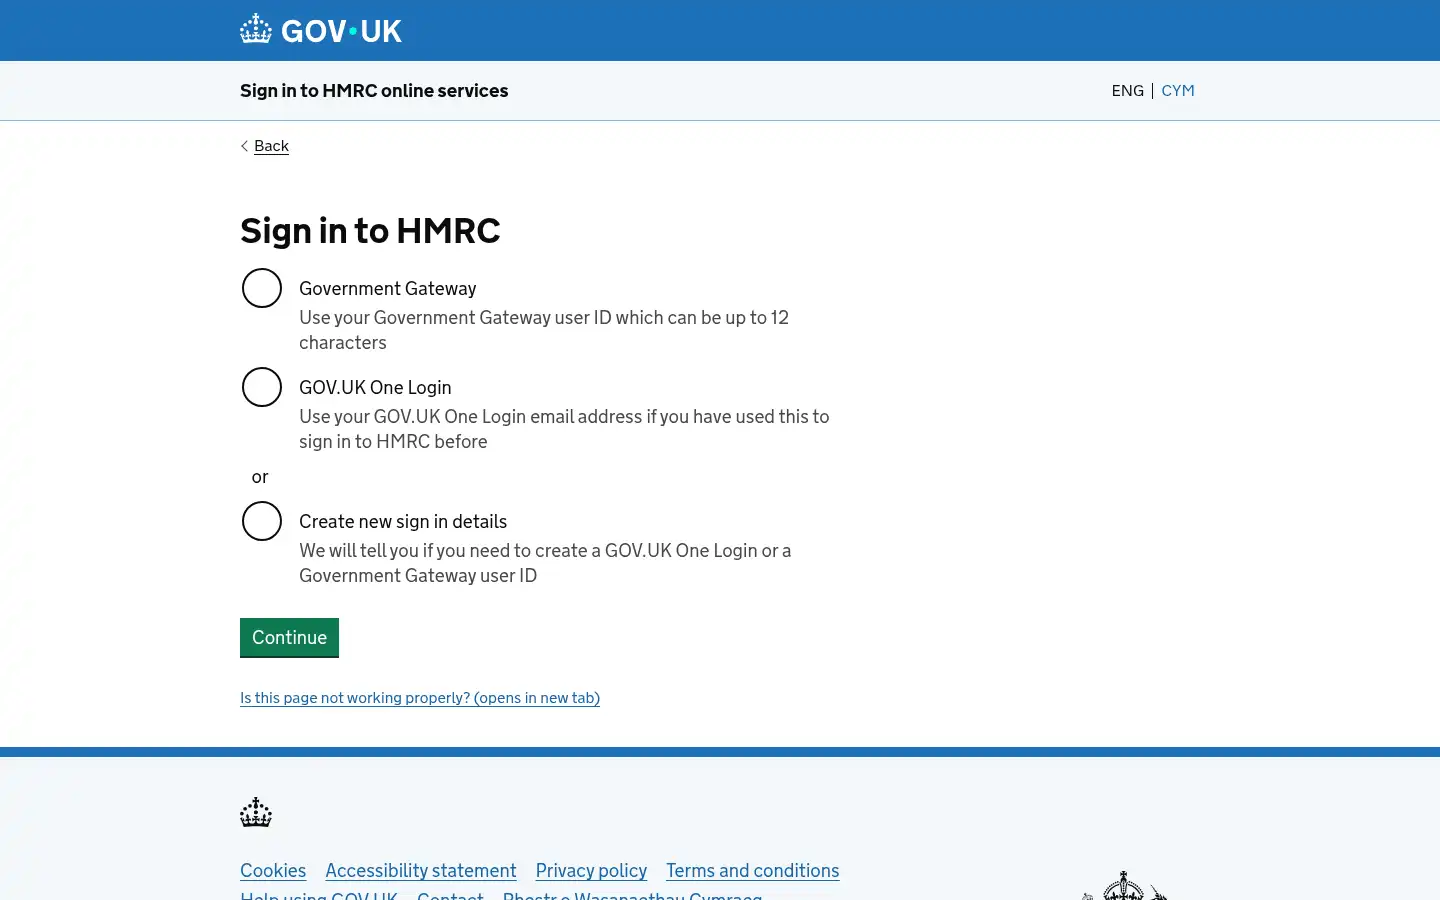Click the 'Create new sign in details' label
The image size is (1440, 900).
403,521
